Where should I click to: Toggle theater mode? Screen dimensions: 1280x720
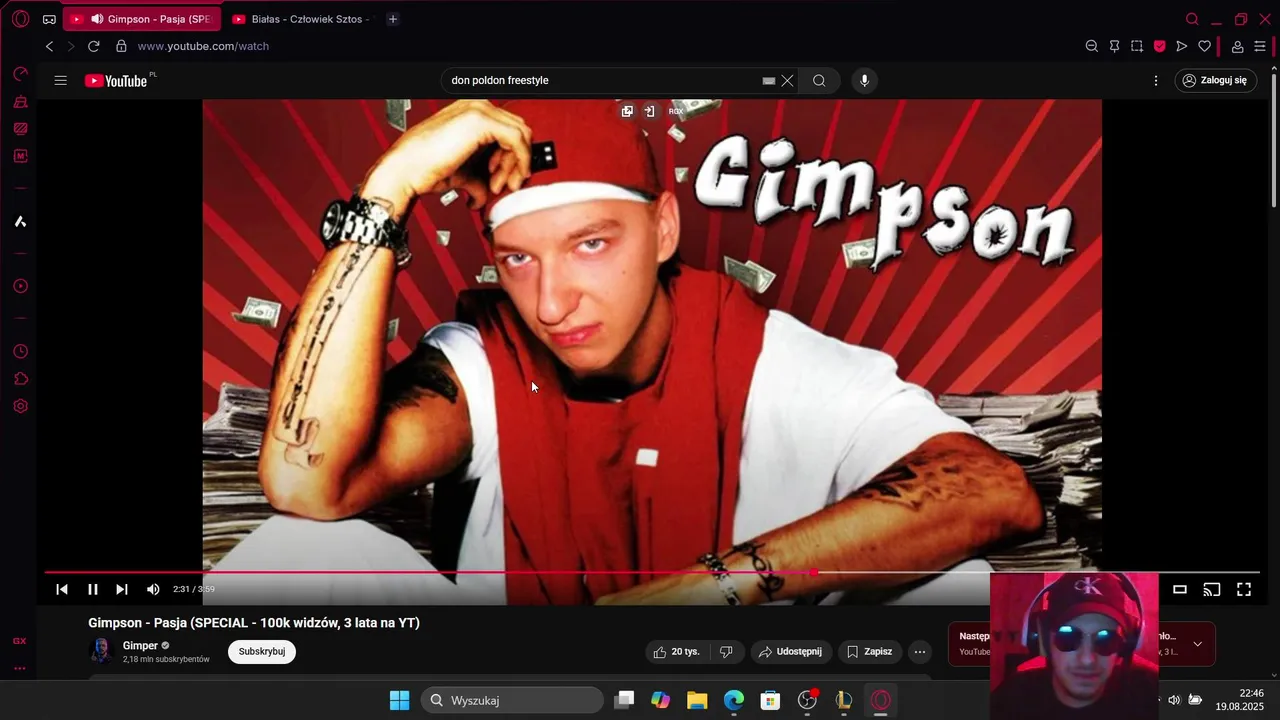1180,590
